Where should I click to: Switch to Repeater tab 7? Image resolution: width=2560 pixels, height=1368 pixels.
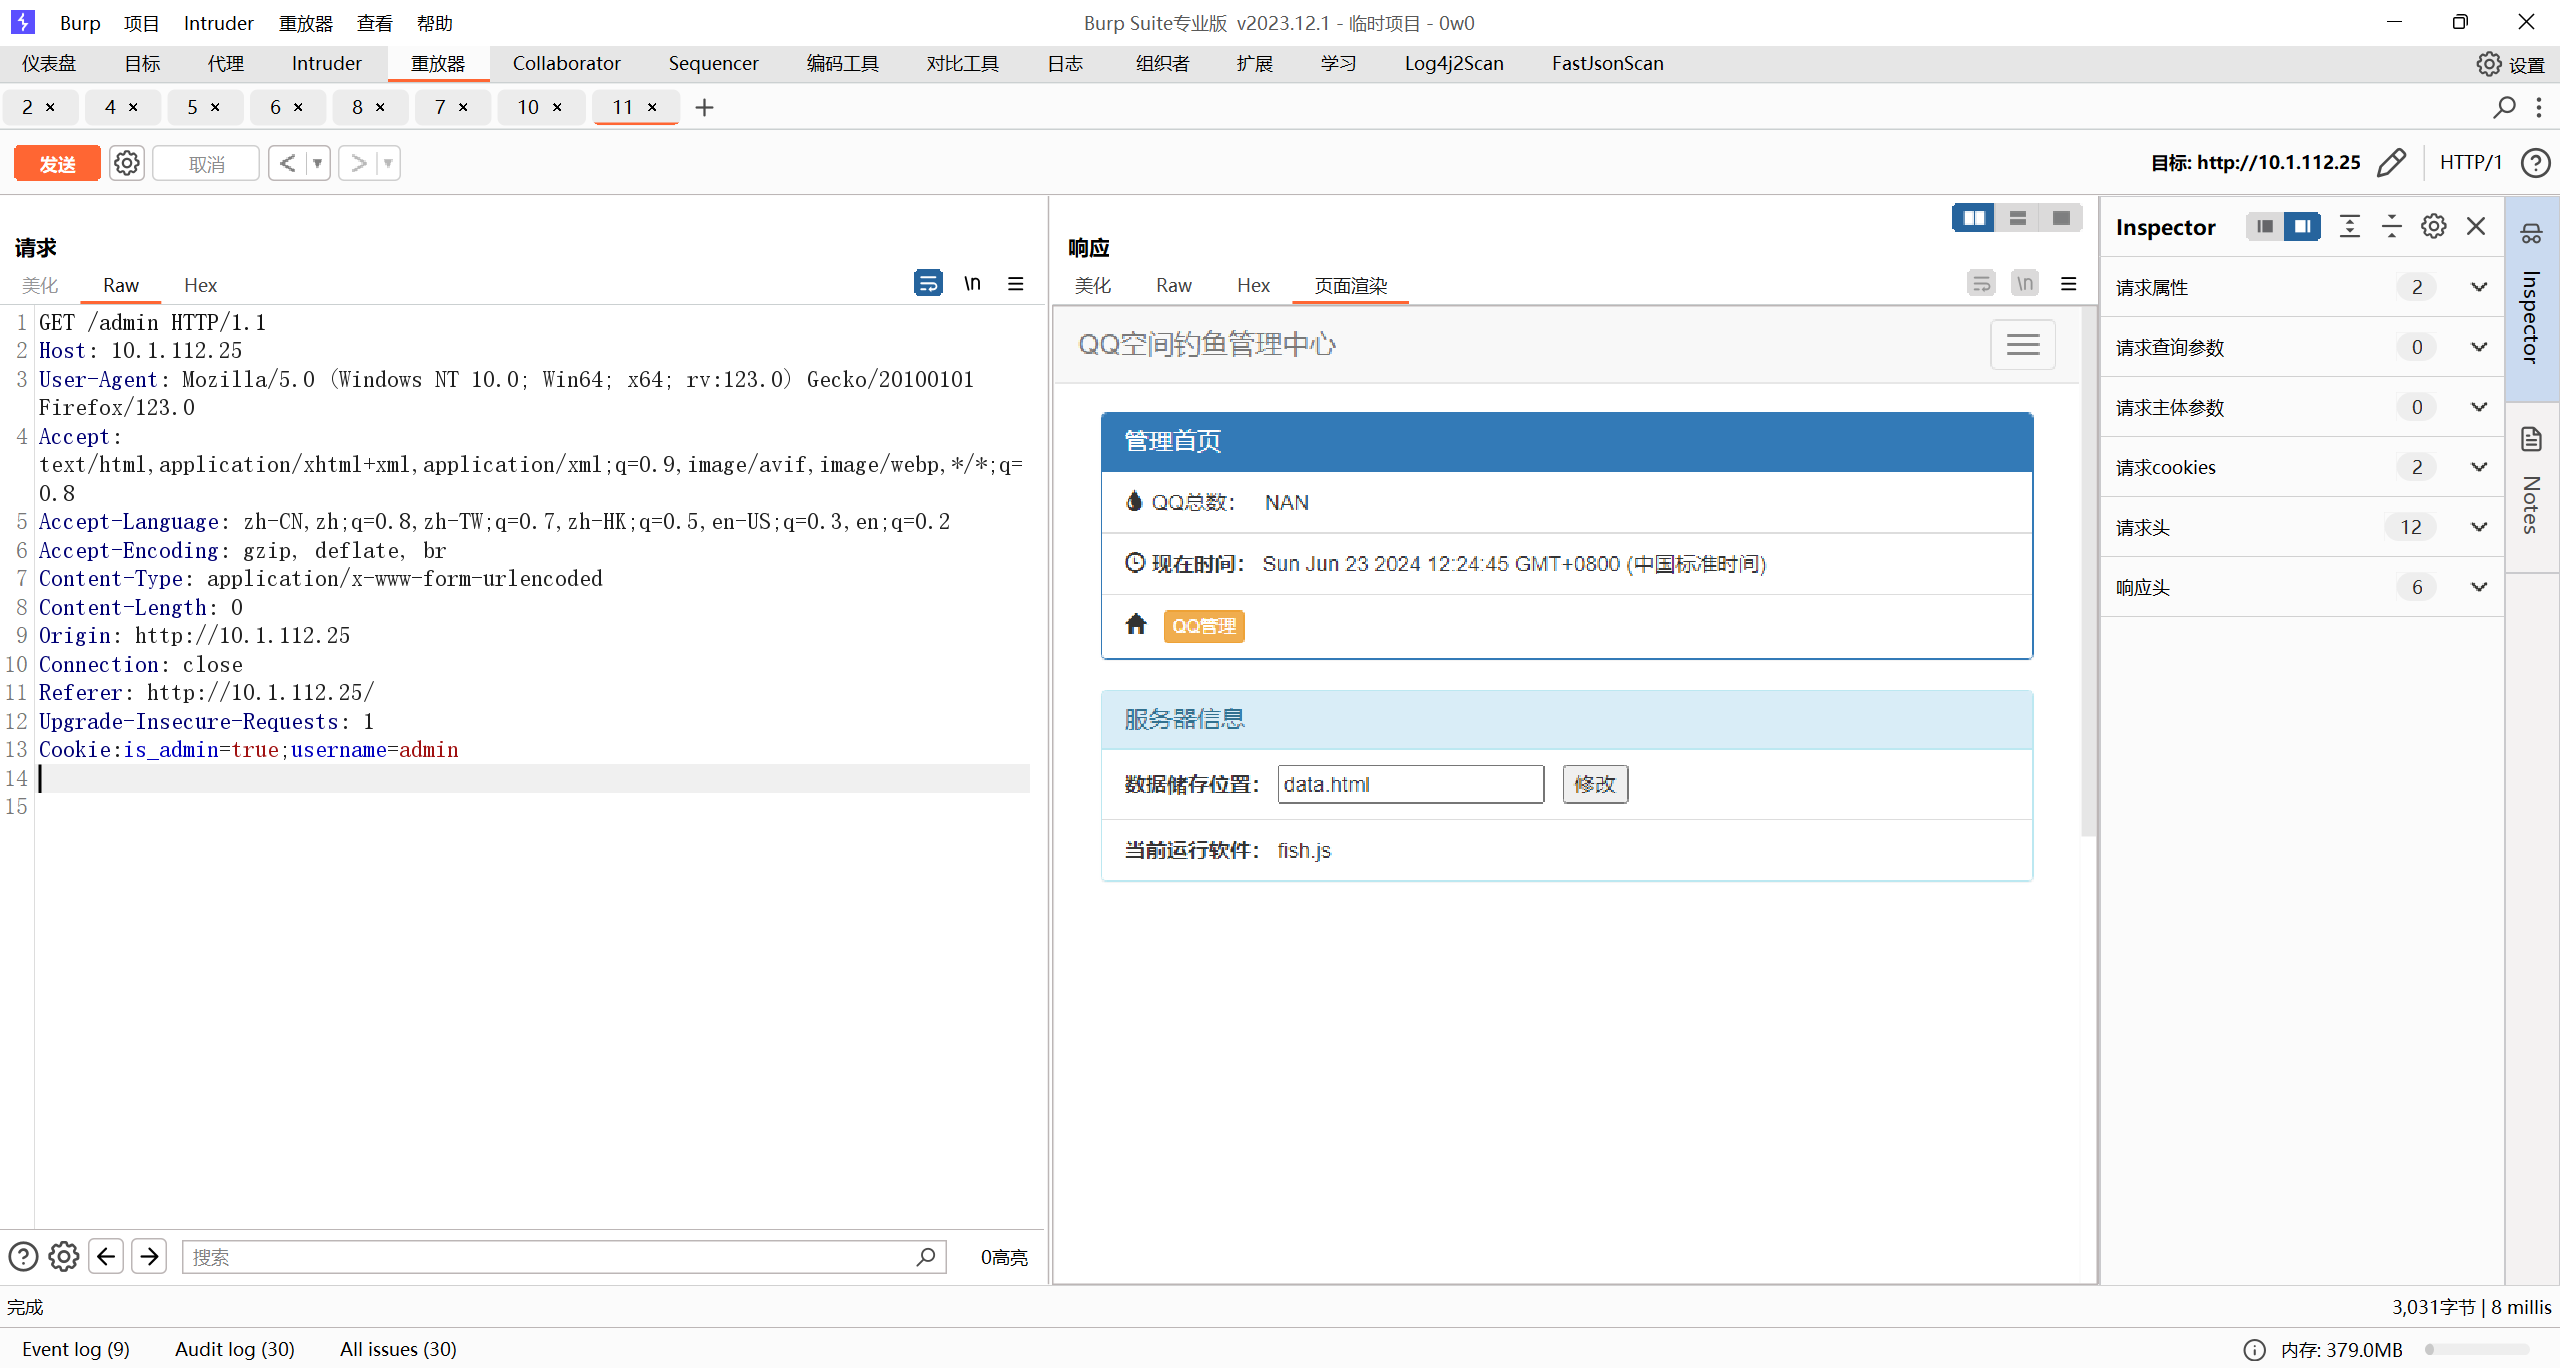[x=440, y=107]
